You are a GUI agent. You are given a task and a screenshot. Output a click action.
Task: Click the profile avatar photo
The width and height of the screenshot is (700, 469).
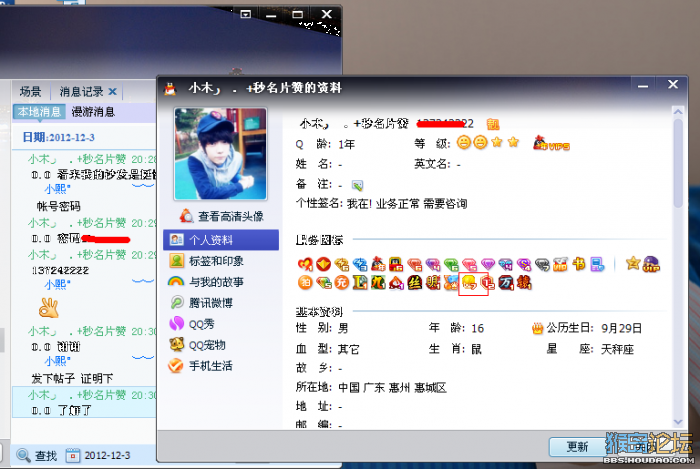(221, 154)
